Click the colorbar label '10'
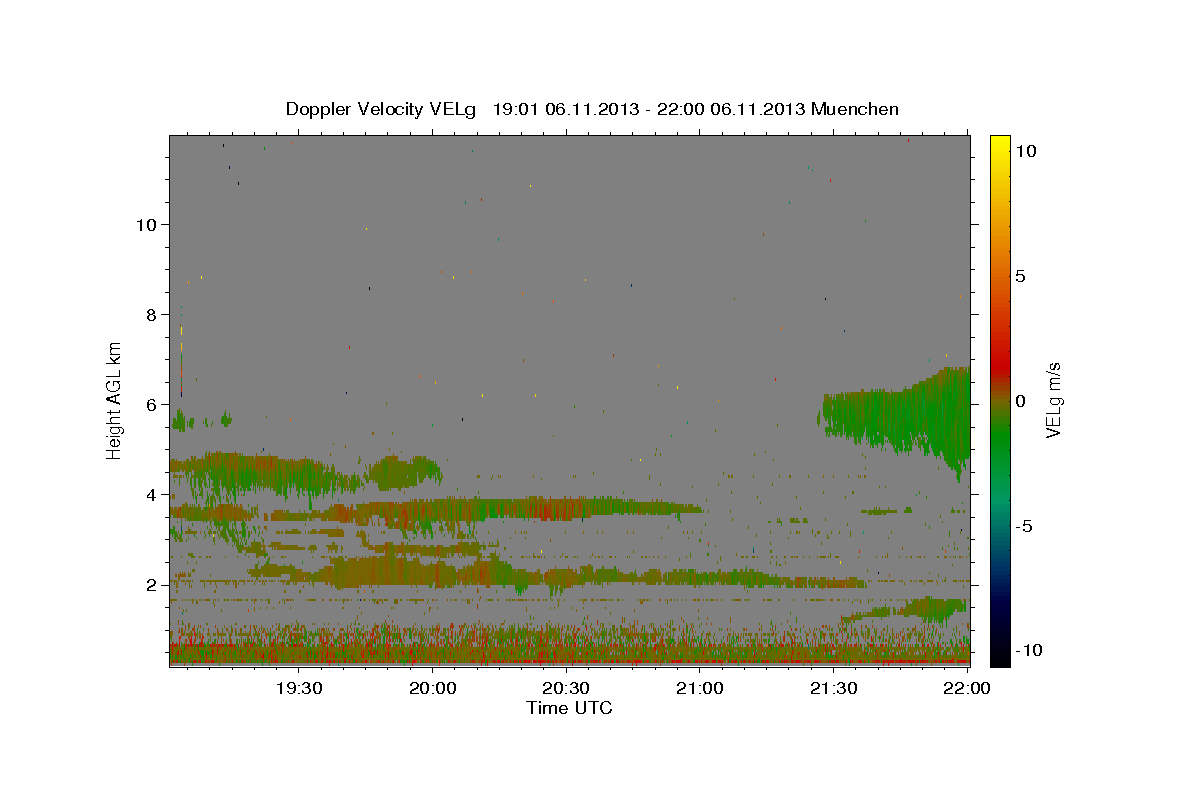Viewport: 1200px width, 800px height. click(1027, 151)
